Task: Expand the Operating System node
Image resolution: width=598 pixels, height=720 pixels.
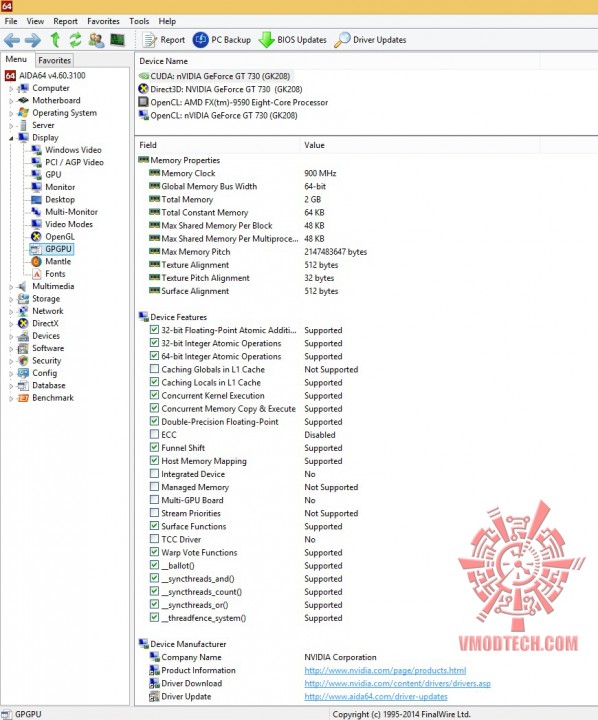Action: click(11, 113)
